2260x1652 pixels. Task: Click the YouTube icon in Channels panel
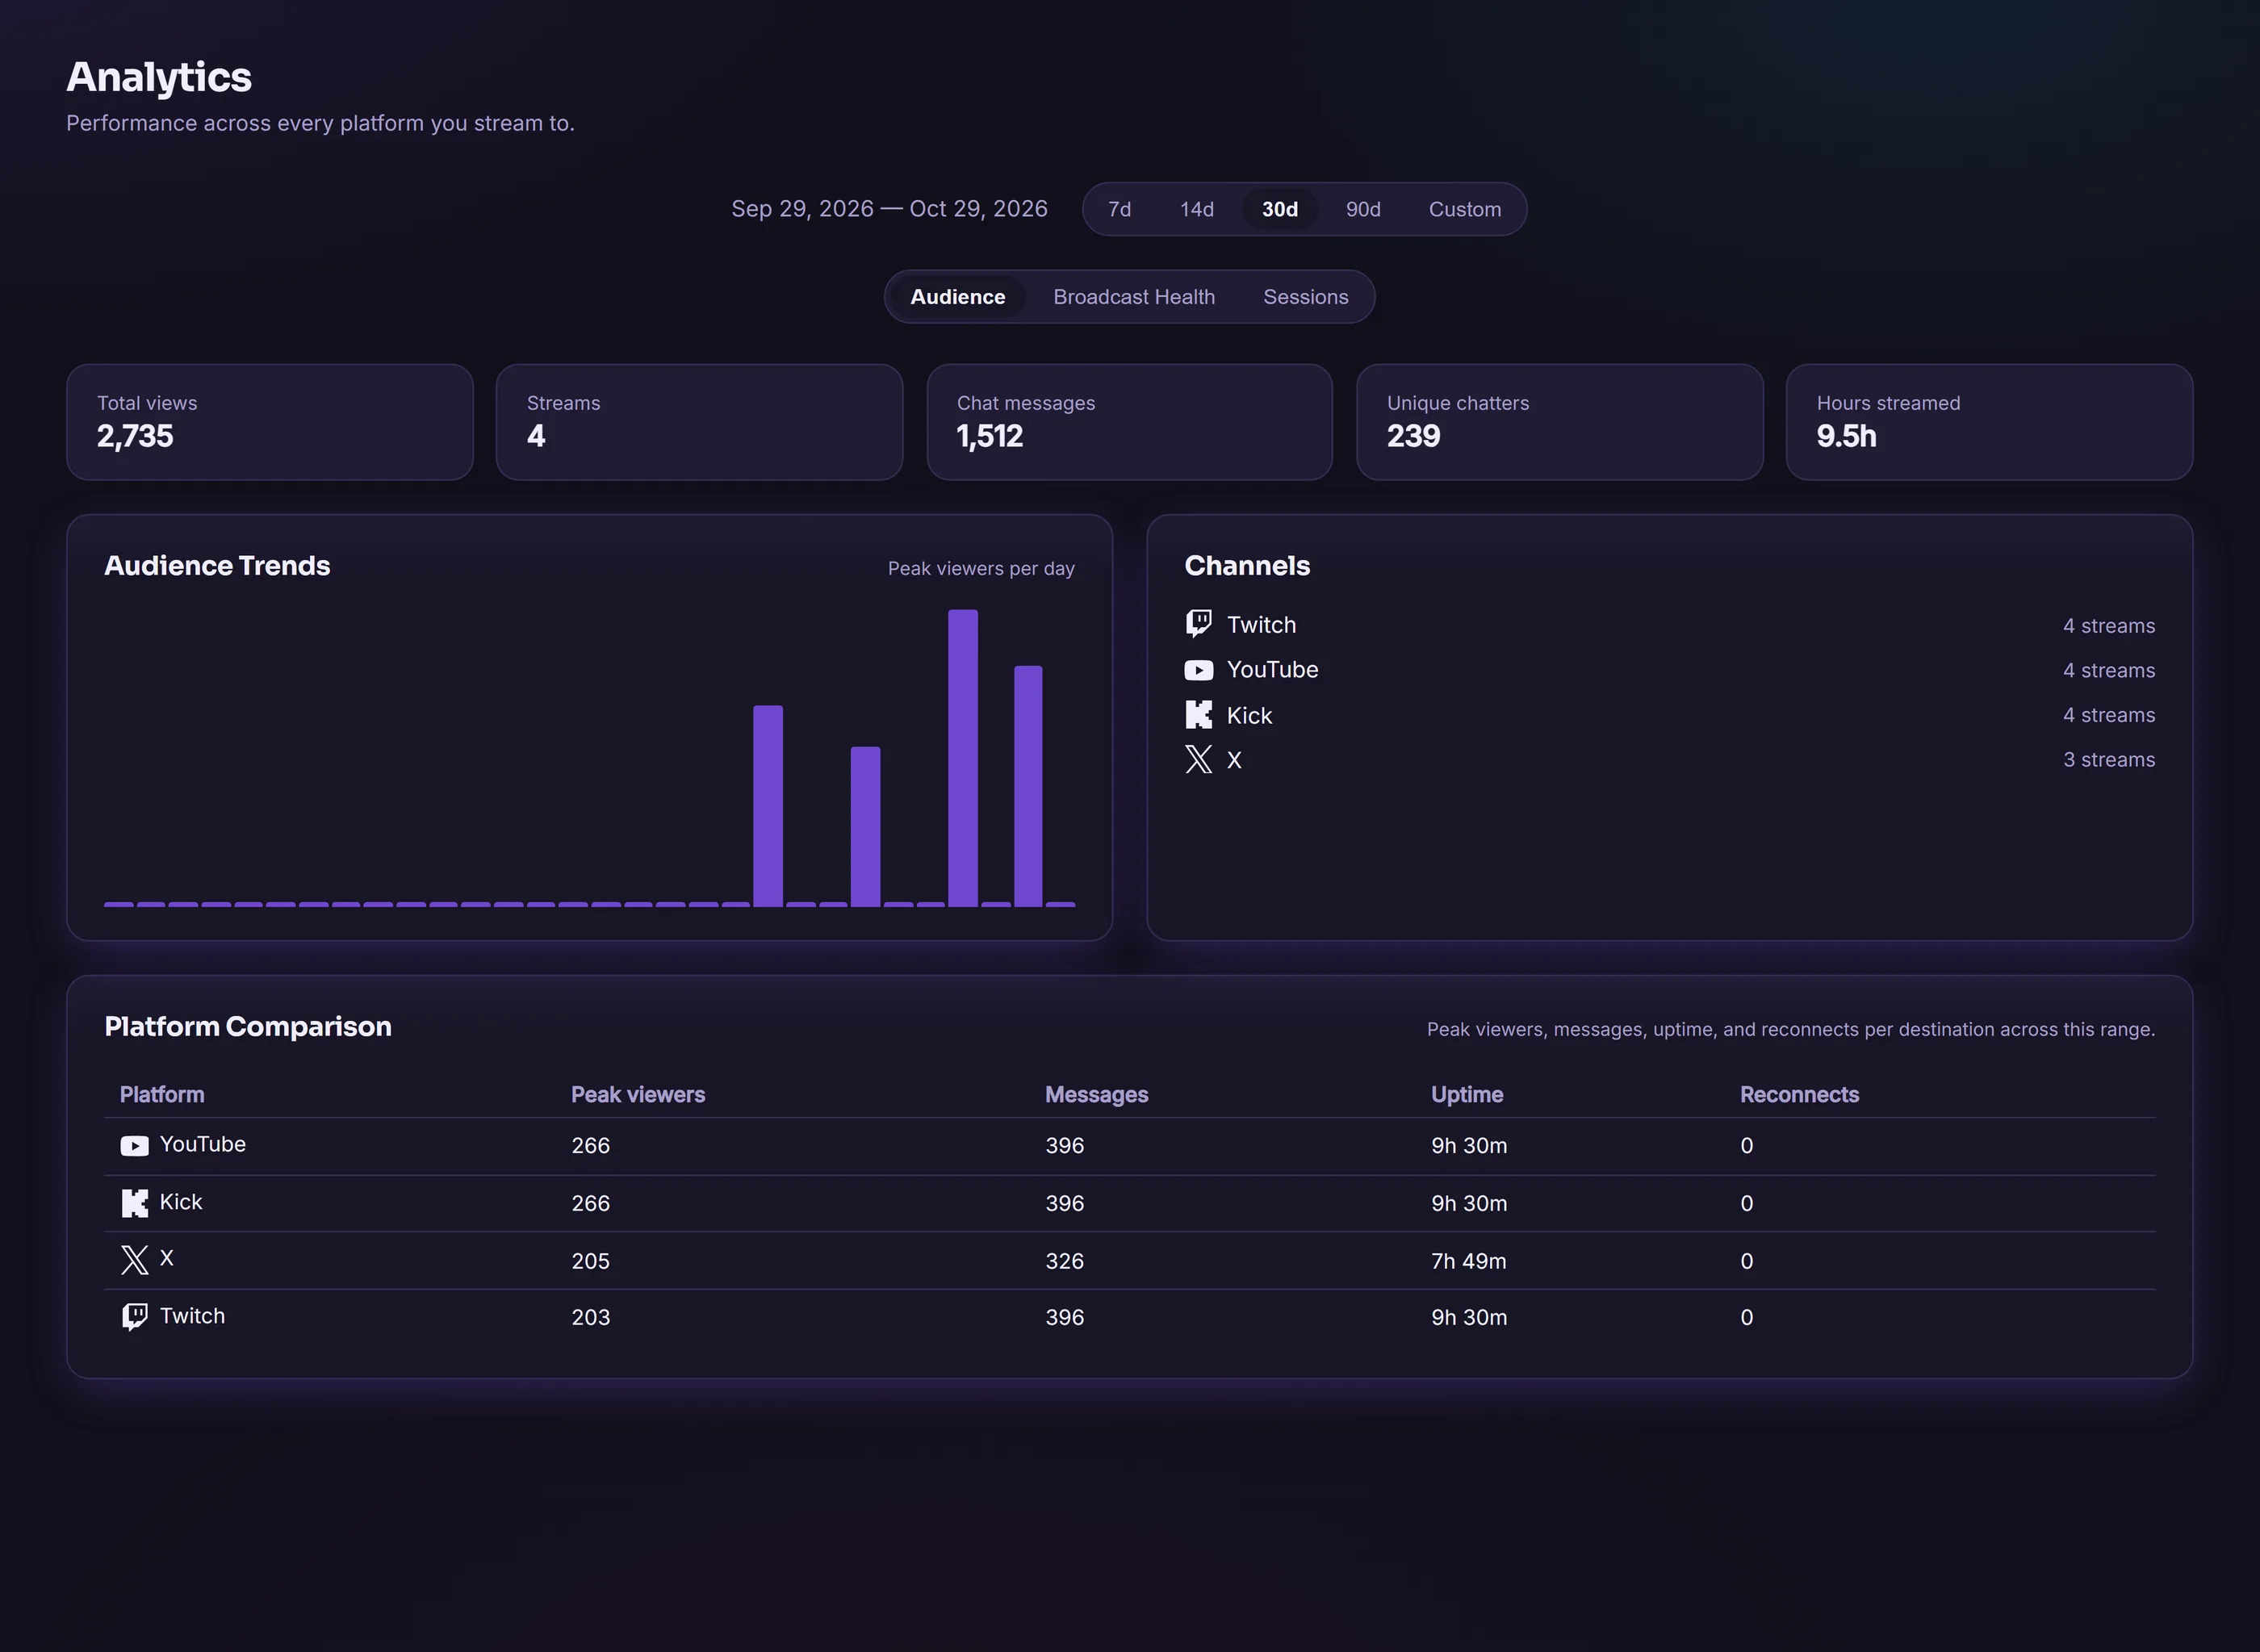[1198, 670]
